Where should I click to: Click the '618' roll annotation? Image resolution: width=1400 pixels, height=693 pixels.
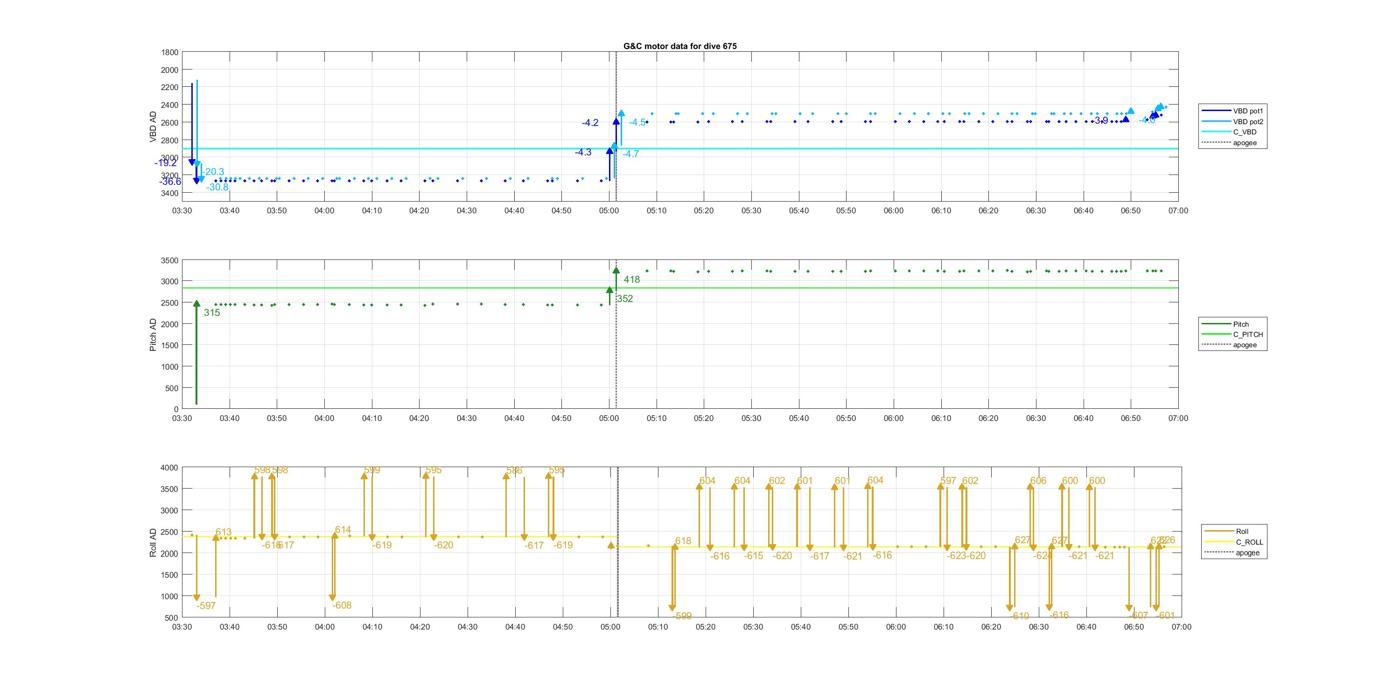click(x=683, y=541)
